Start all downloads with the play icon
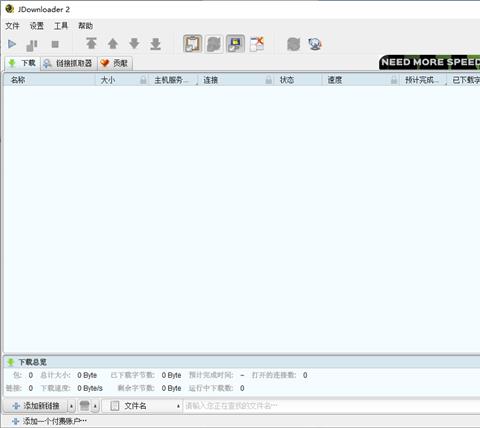 12,44
